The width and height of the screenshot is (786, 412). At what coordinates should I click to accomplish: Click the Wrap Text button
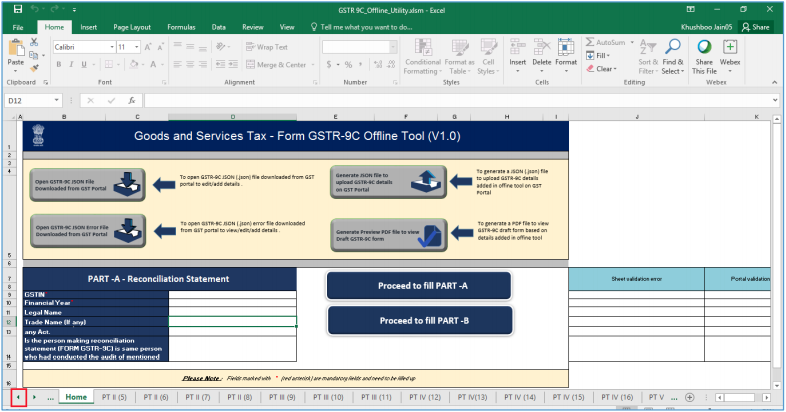pos(267,47)
